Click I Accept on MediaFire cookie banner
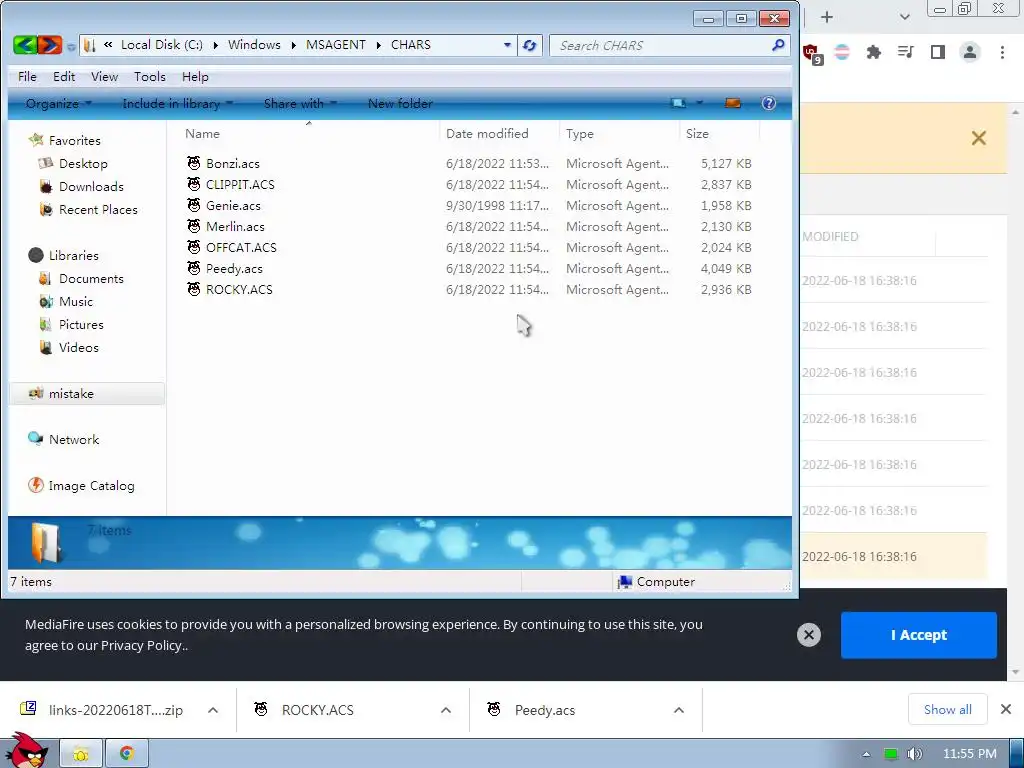 (x=918, y=635)
